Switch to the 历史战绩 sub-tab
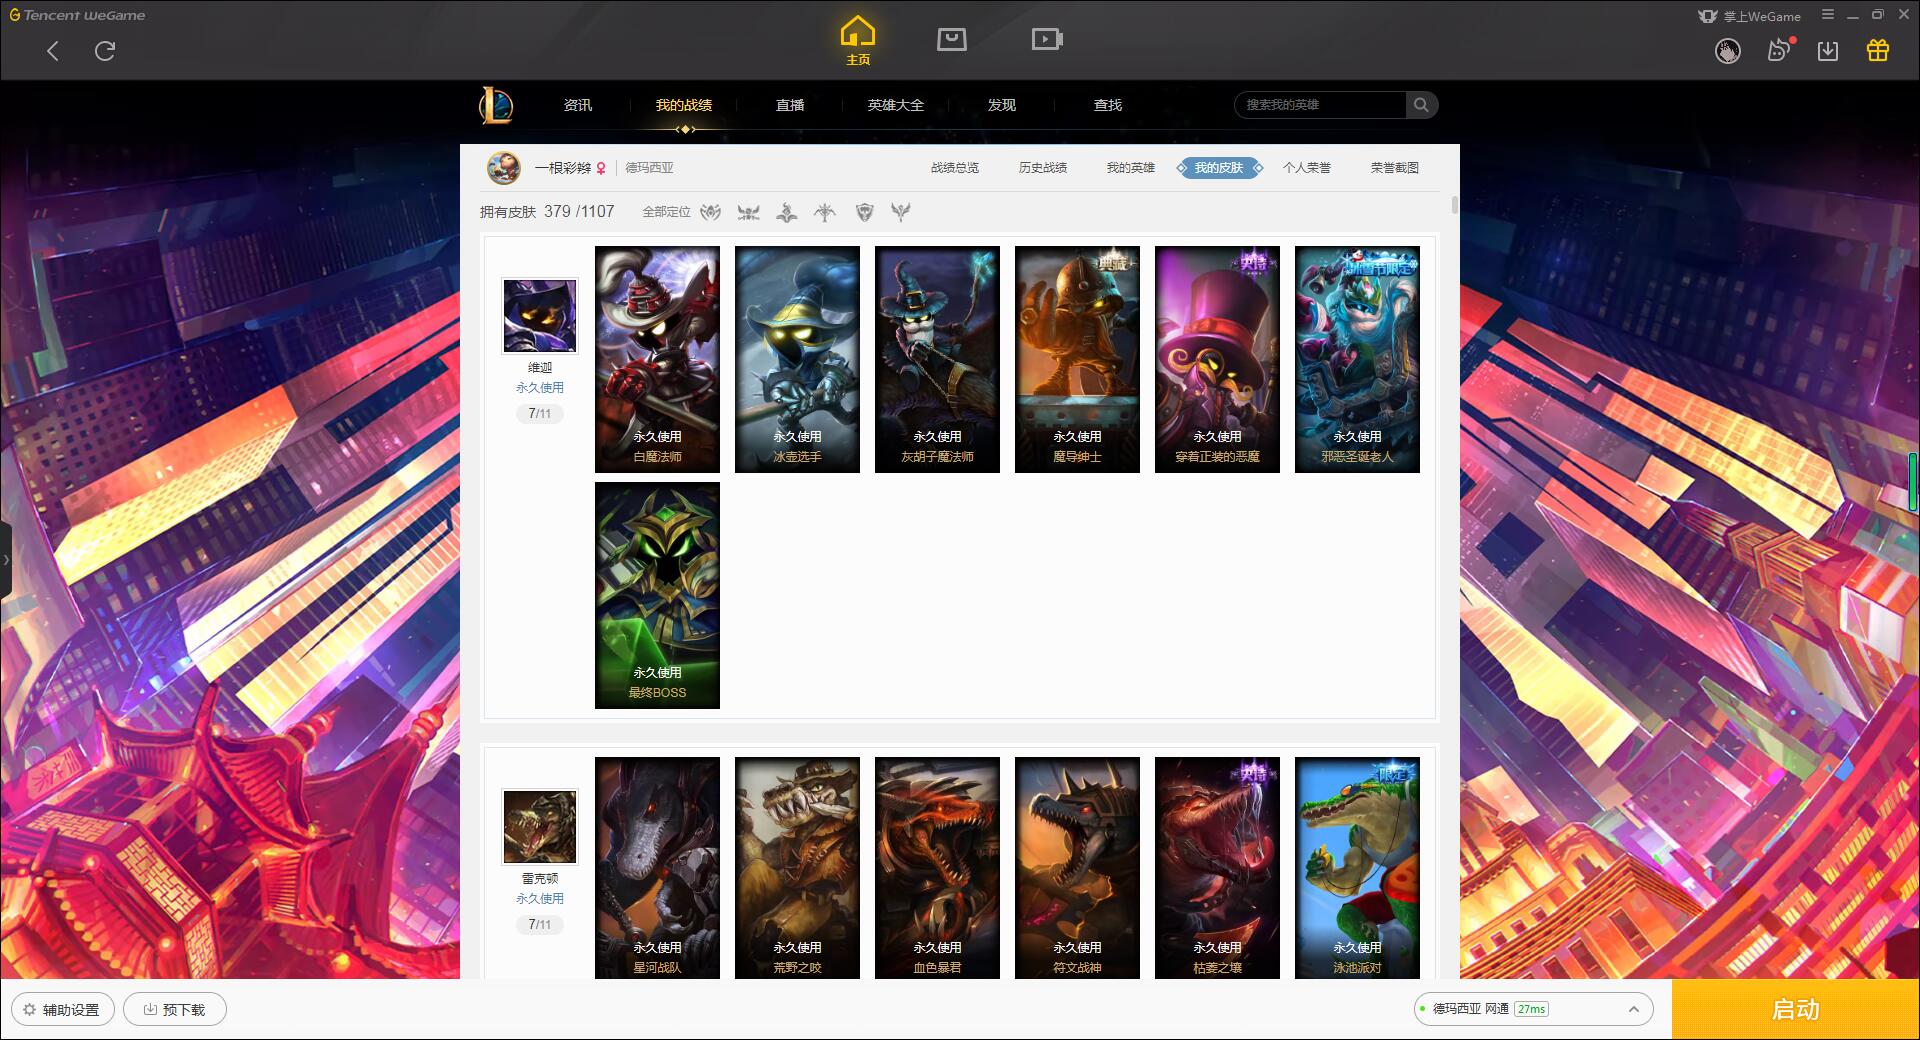This screenshot has height=1040, width=1920. coord(1043,168)
